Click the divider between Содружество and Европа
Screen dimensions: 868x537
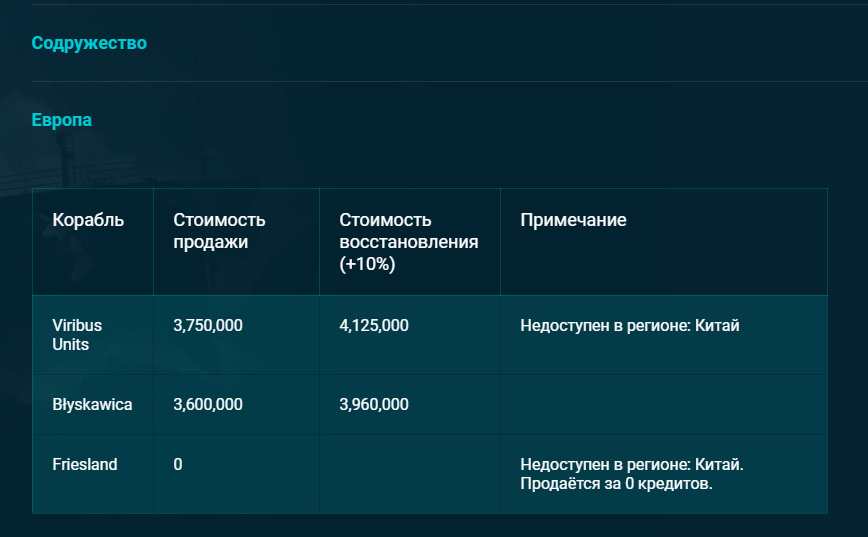click(x=434, y=81)
